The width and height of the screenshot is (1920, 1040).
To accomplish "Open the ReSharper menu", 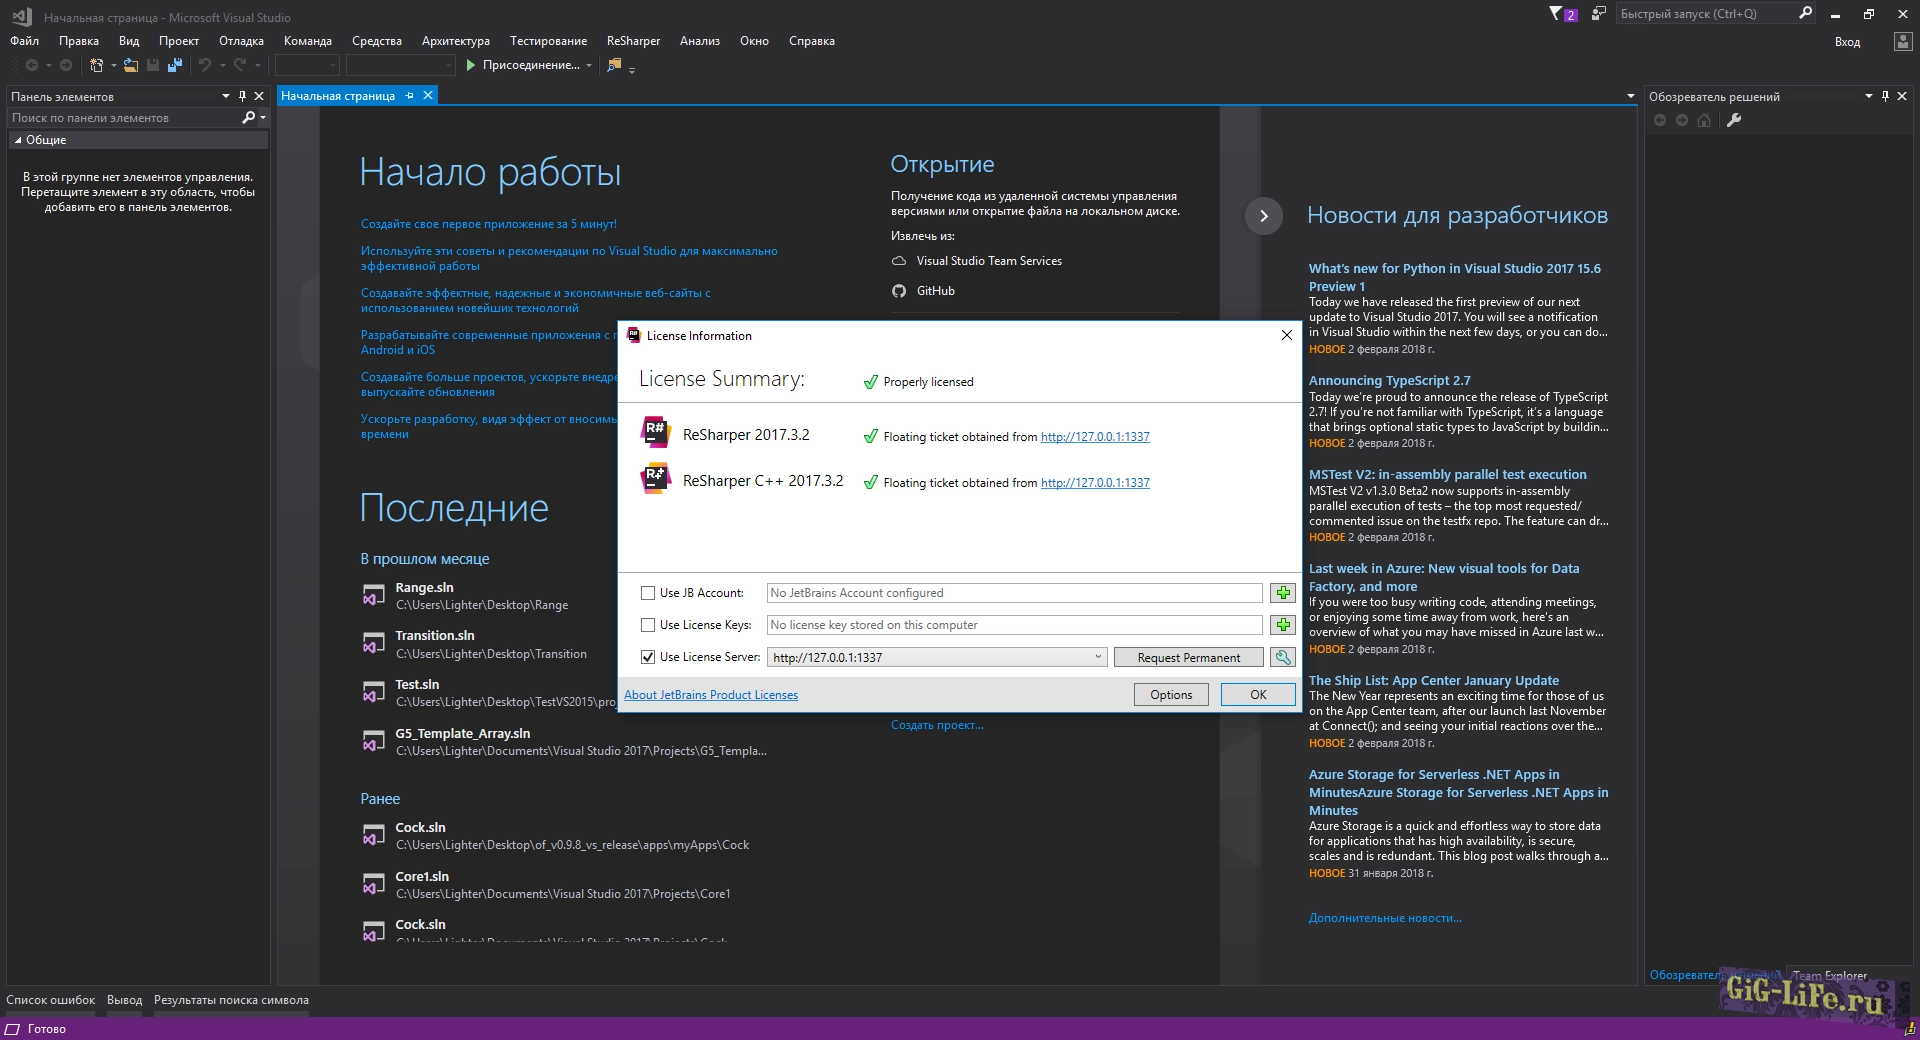I will coord(633,41).
